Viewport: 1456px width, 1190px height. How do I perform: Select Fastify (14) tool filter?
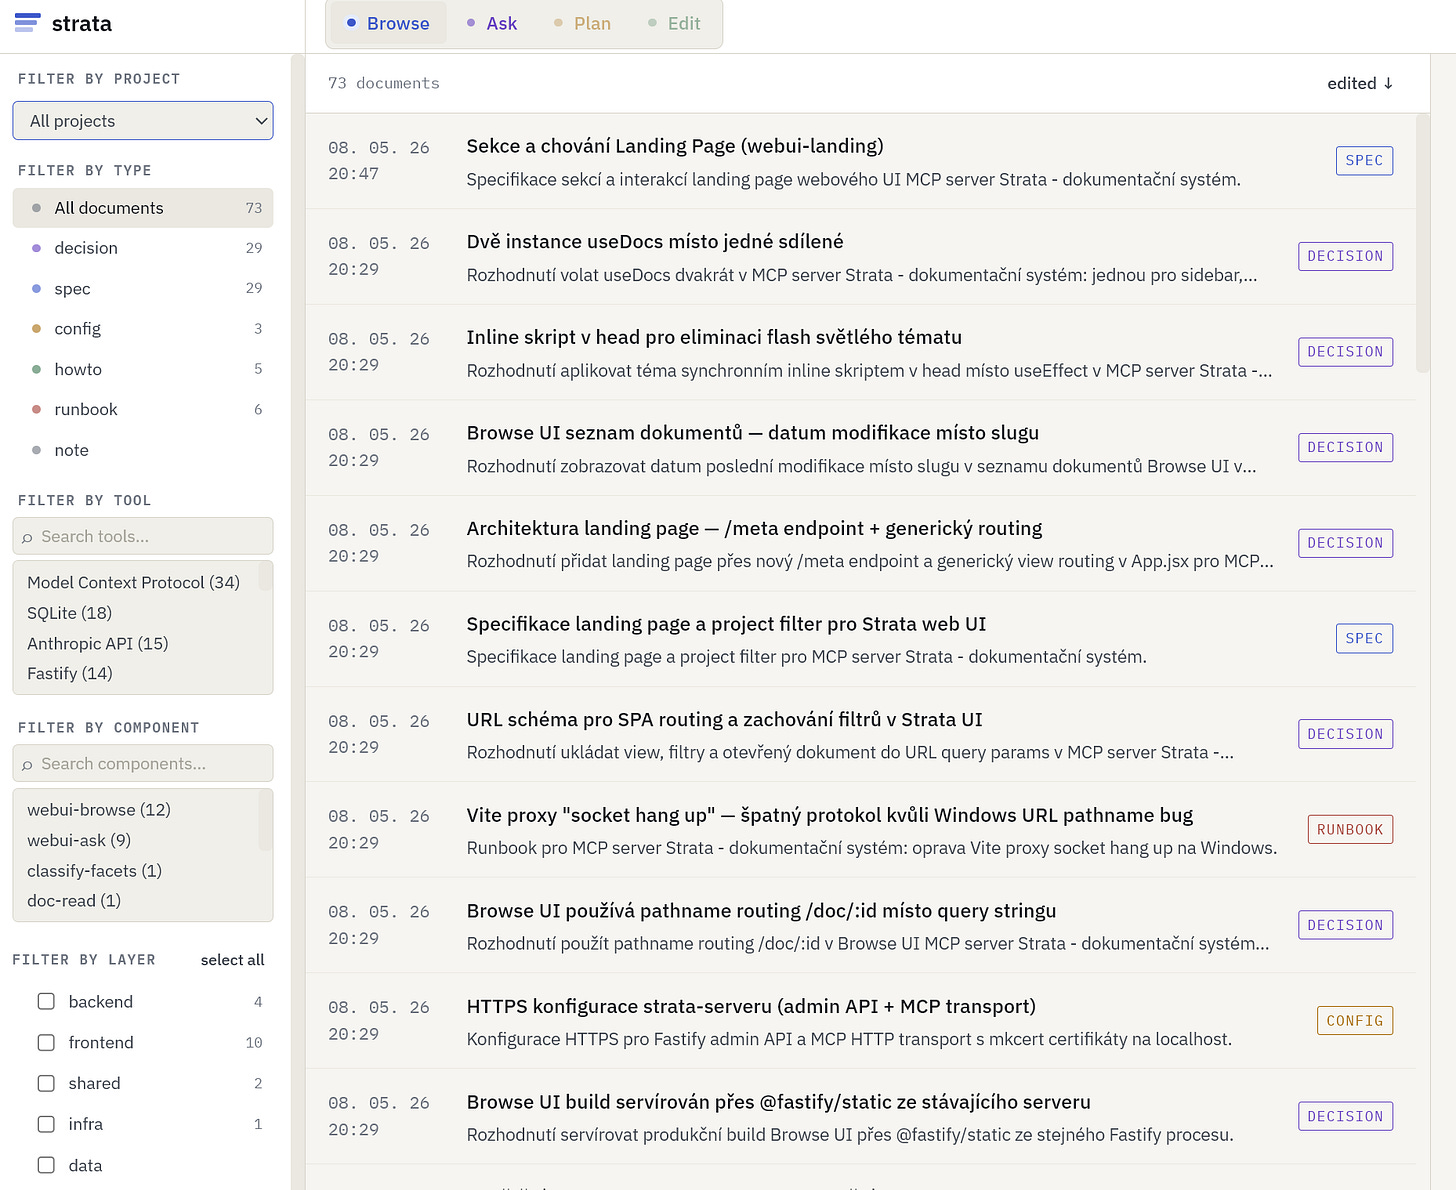[x=70, y=673]
